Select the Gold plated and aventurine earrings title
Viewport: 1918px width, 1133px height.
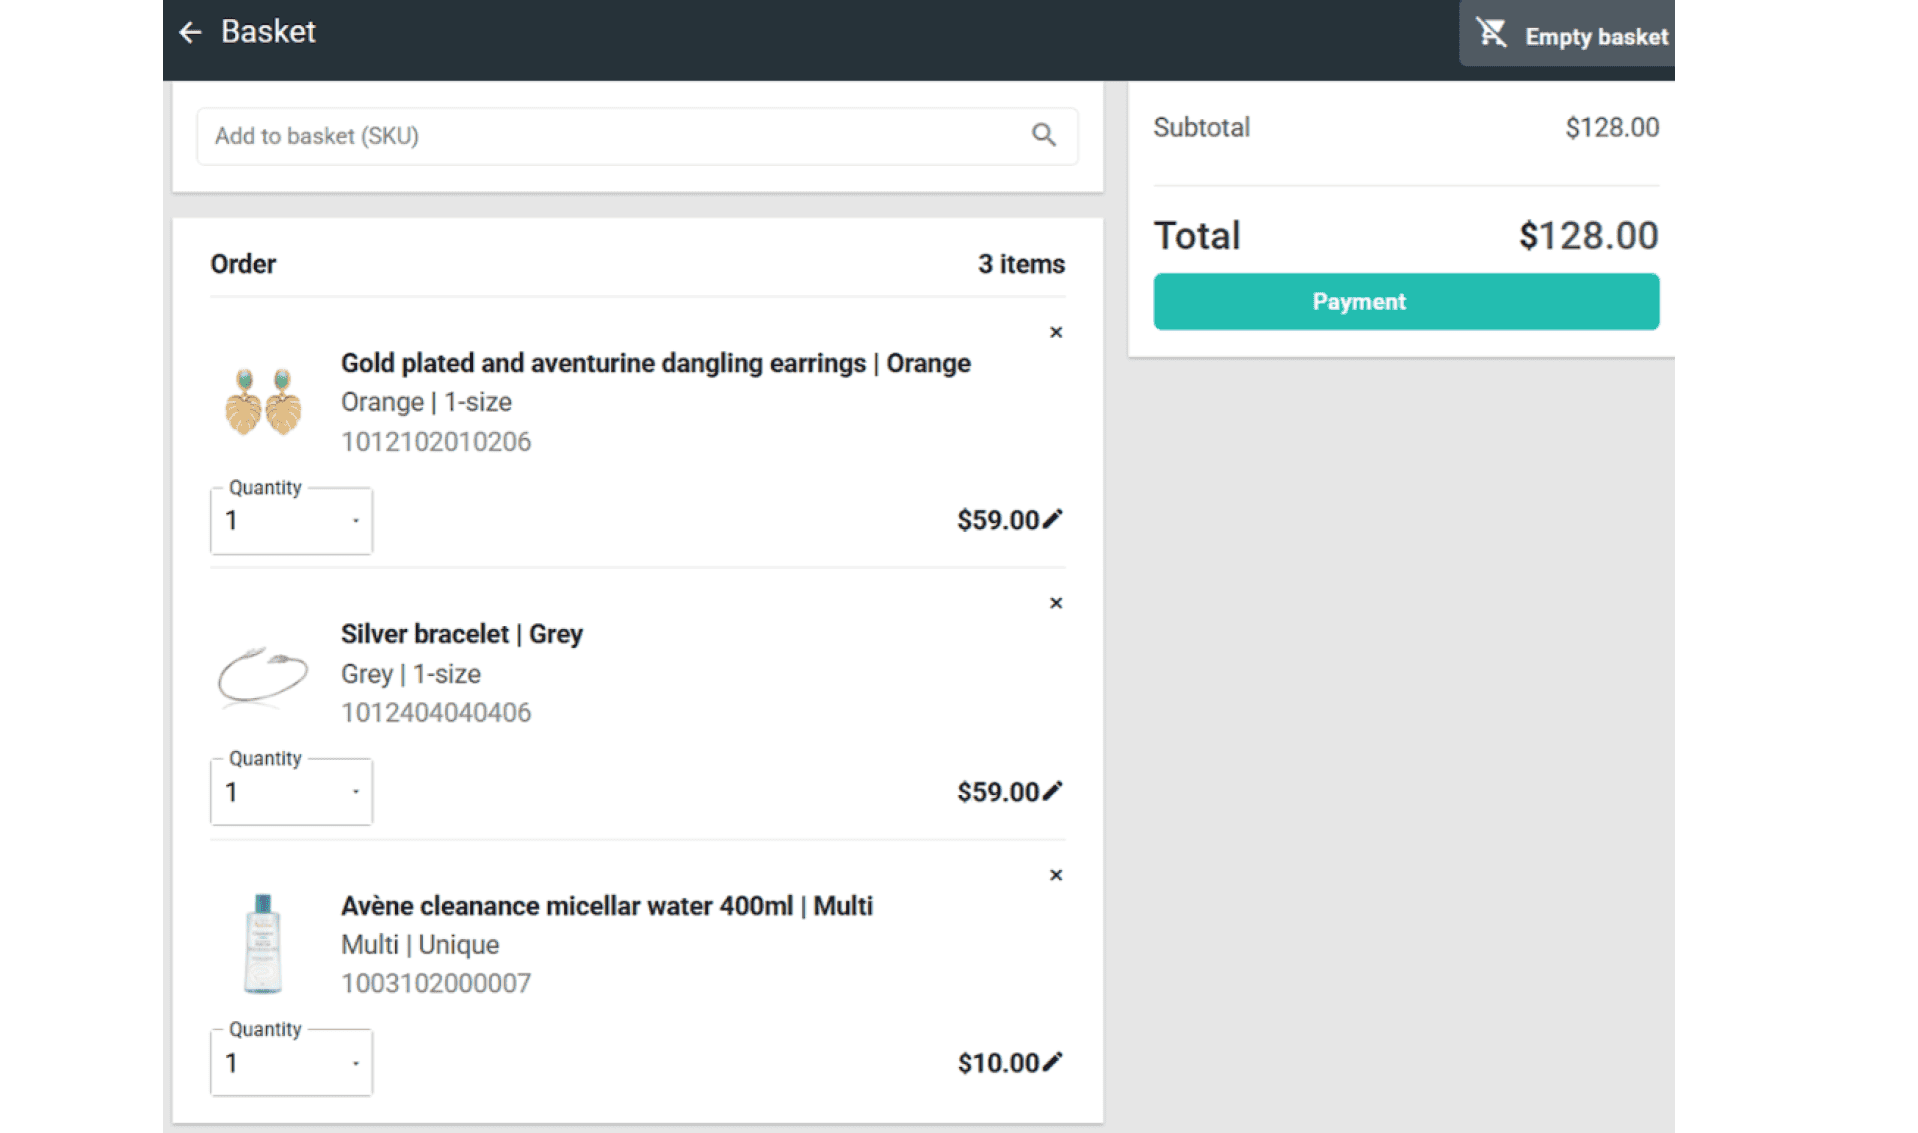pyautogui.click(x=655, y=363)
